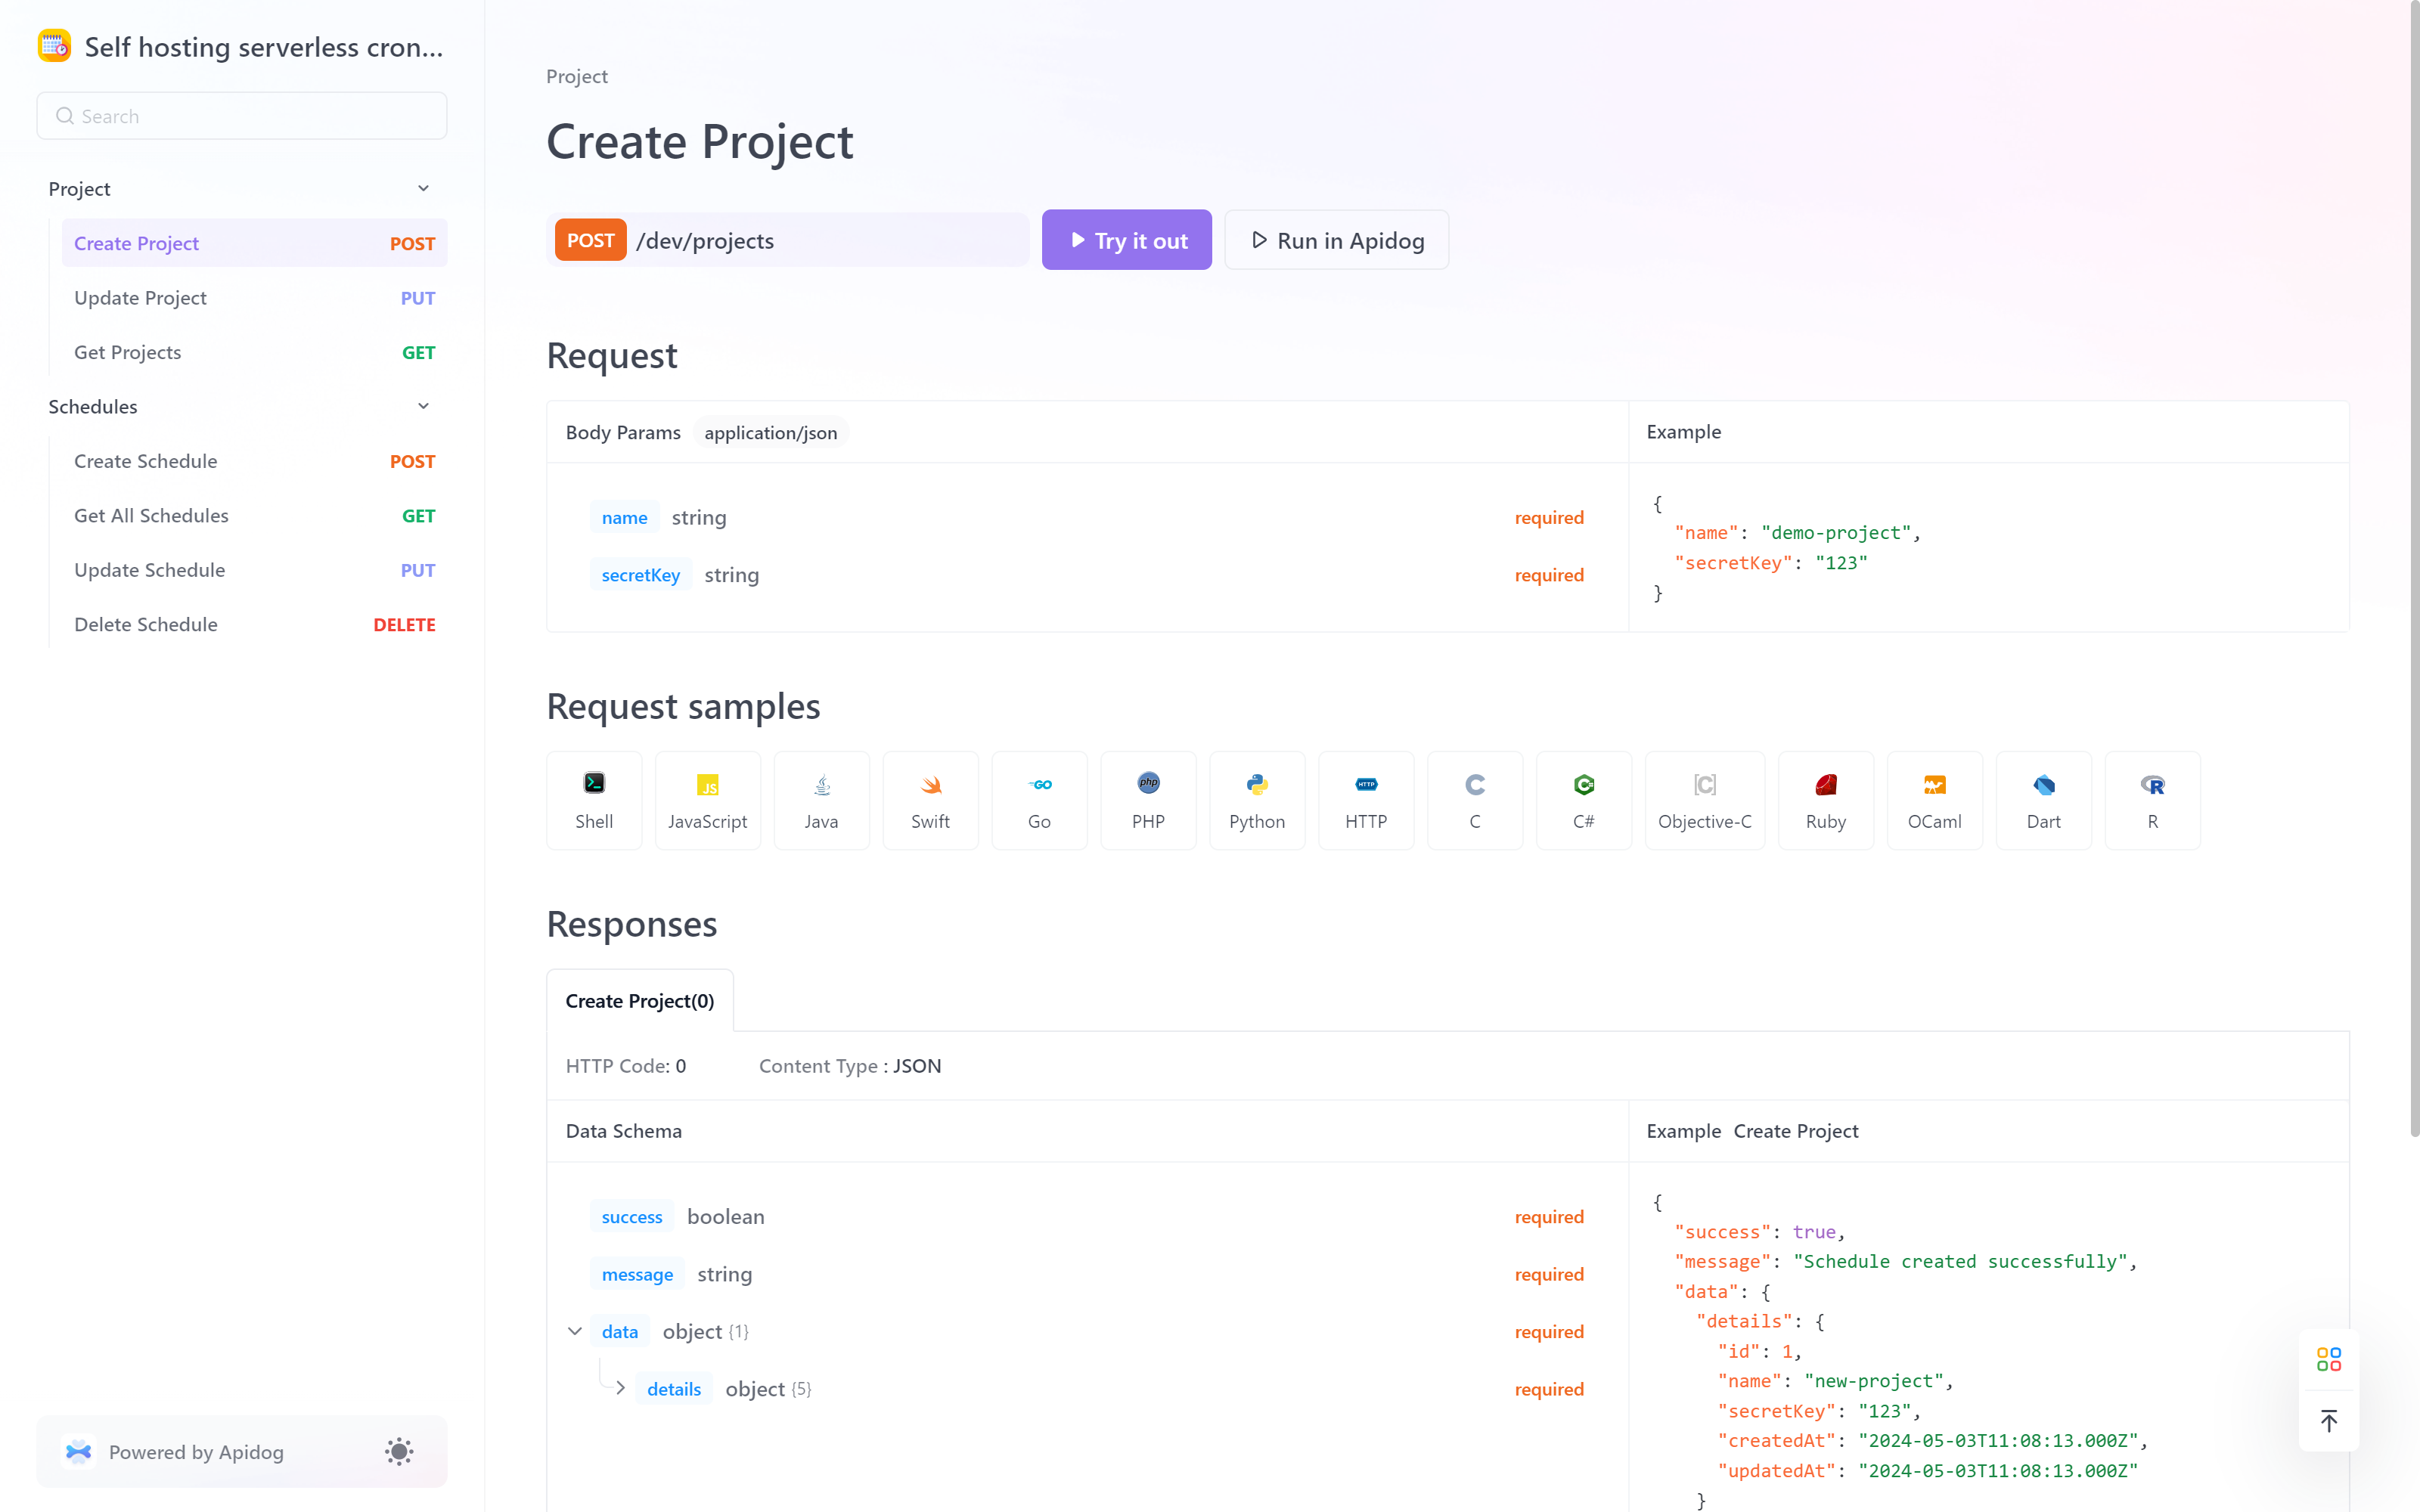Toggle the data object schema row
This screenshot has width=2420, height=1512.
pos(577,1331)
